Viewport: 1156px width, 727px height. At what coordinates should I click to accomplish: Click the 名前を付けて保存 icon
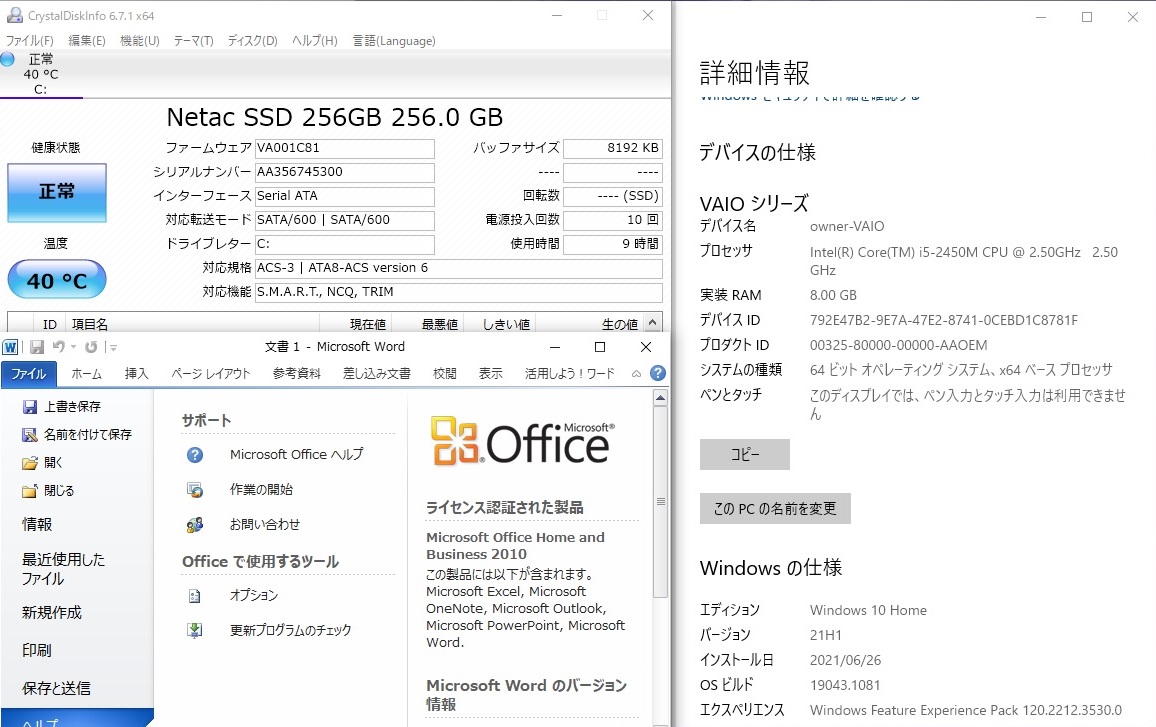pos(29,434)
